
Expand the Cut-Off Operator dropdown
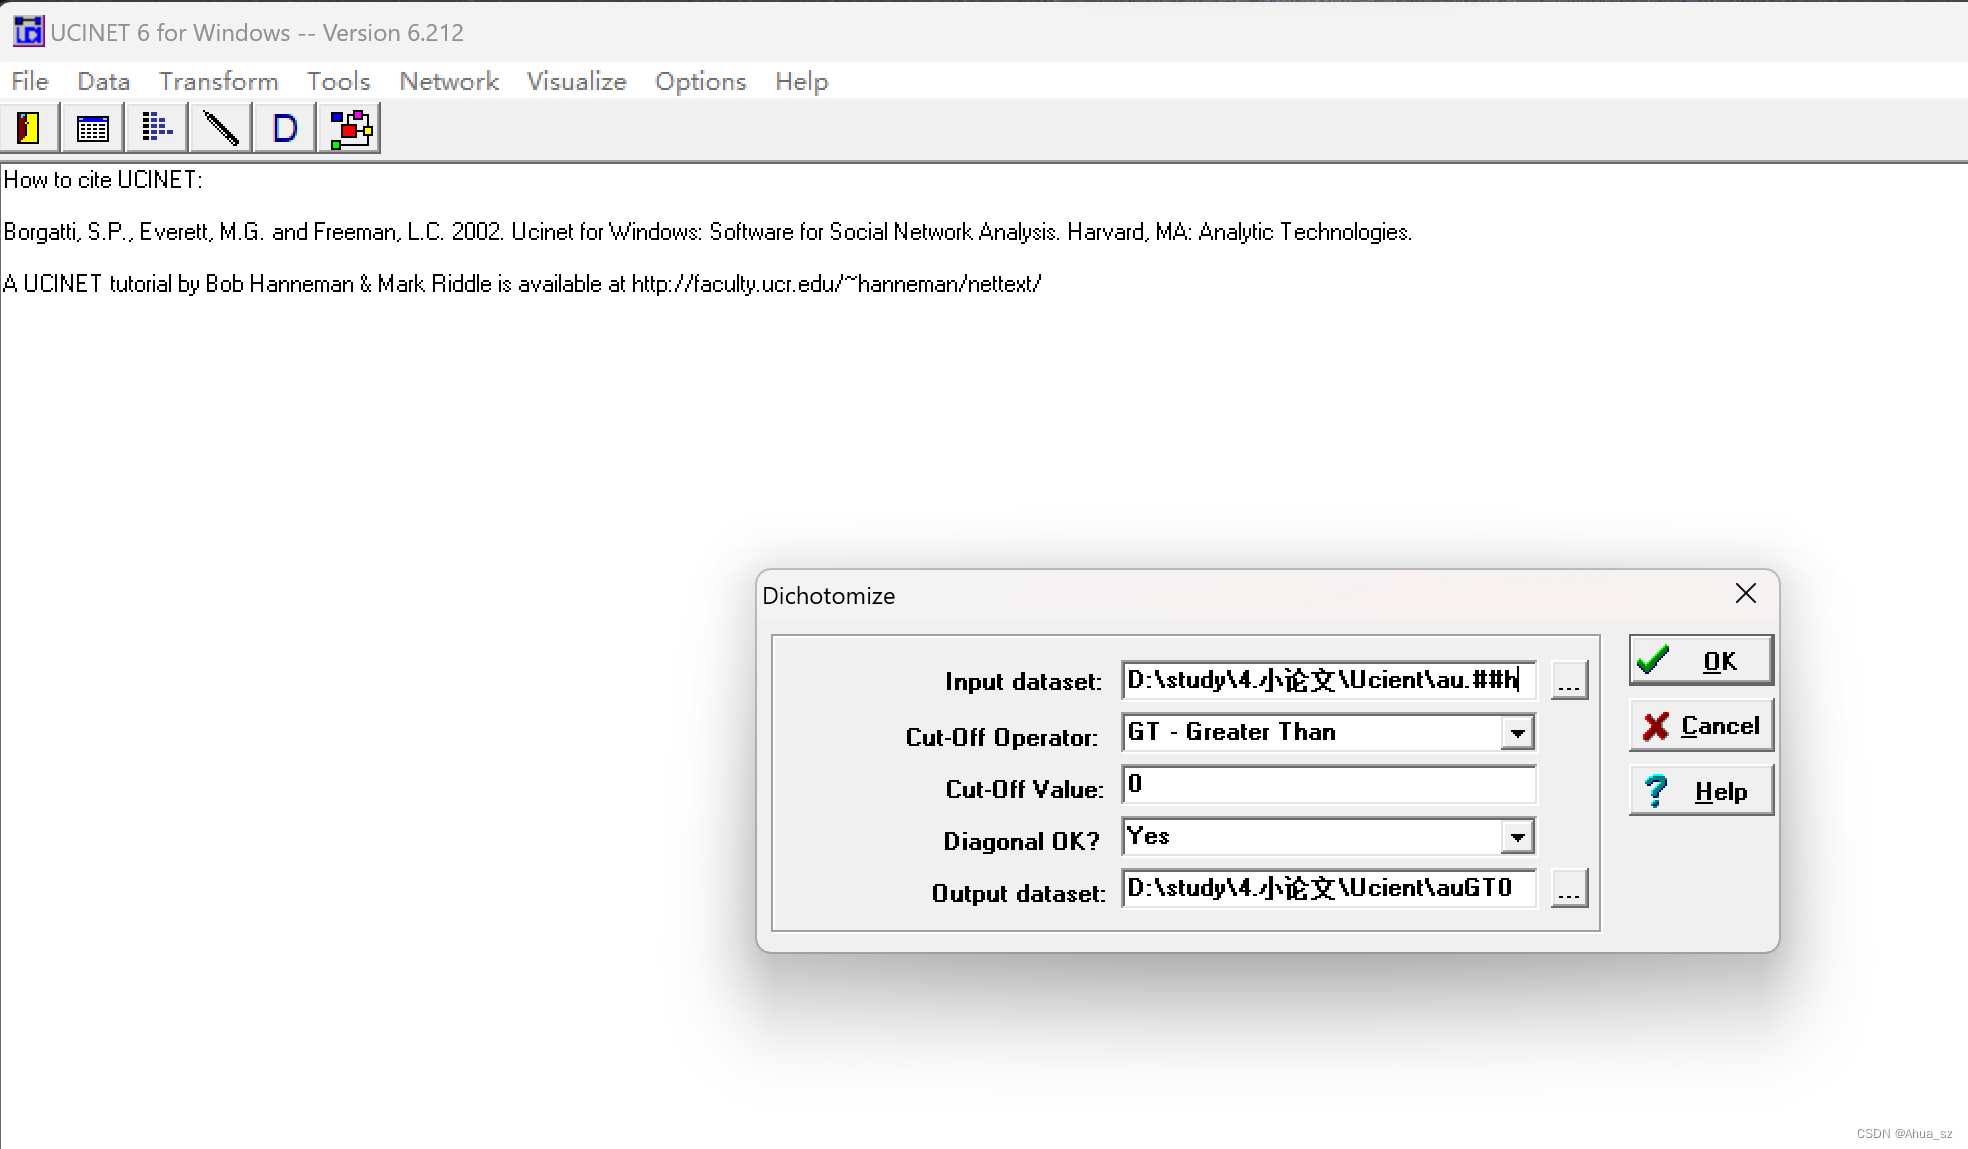1517,733
